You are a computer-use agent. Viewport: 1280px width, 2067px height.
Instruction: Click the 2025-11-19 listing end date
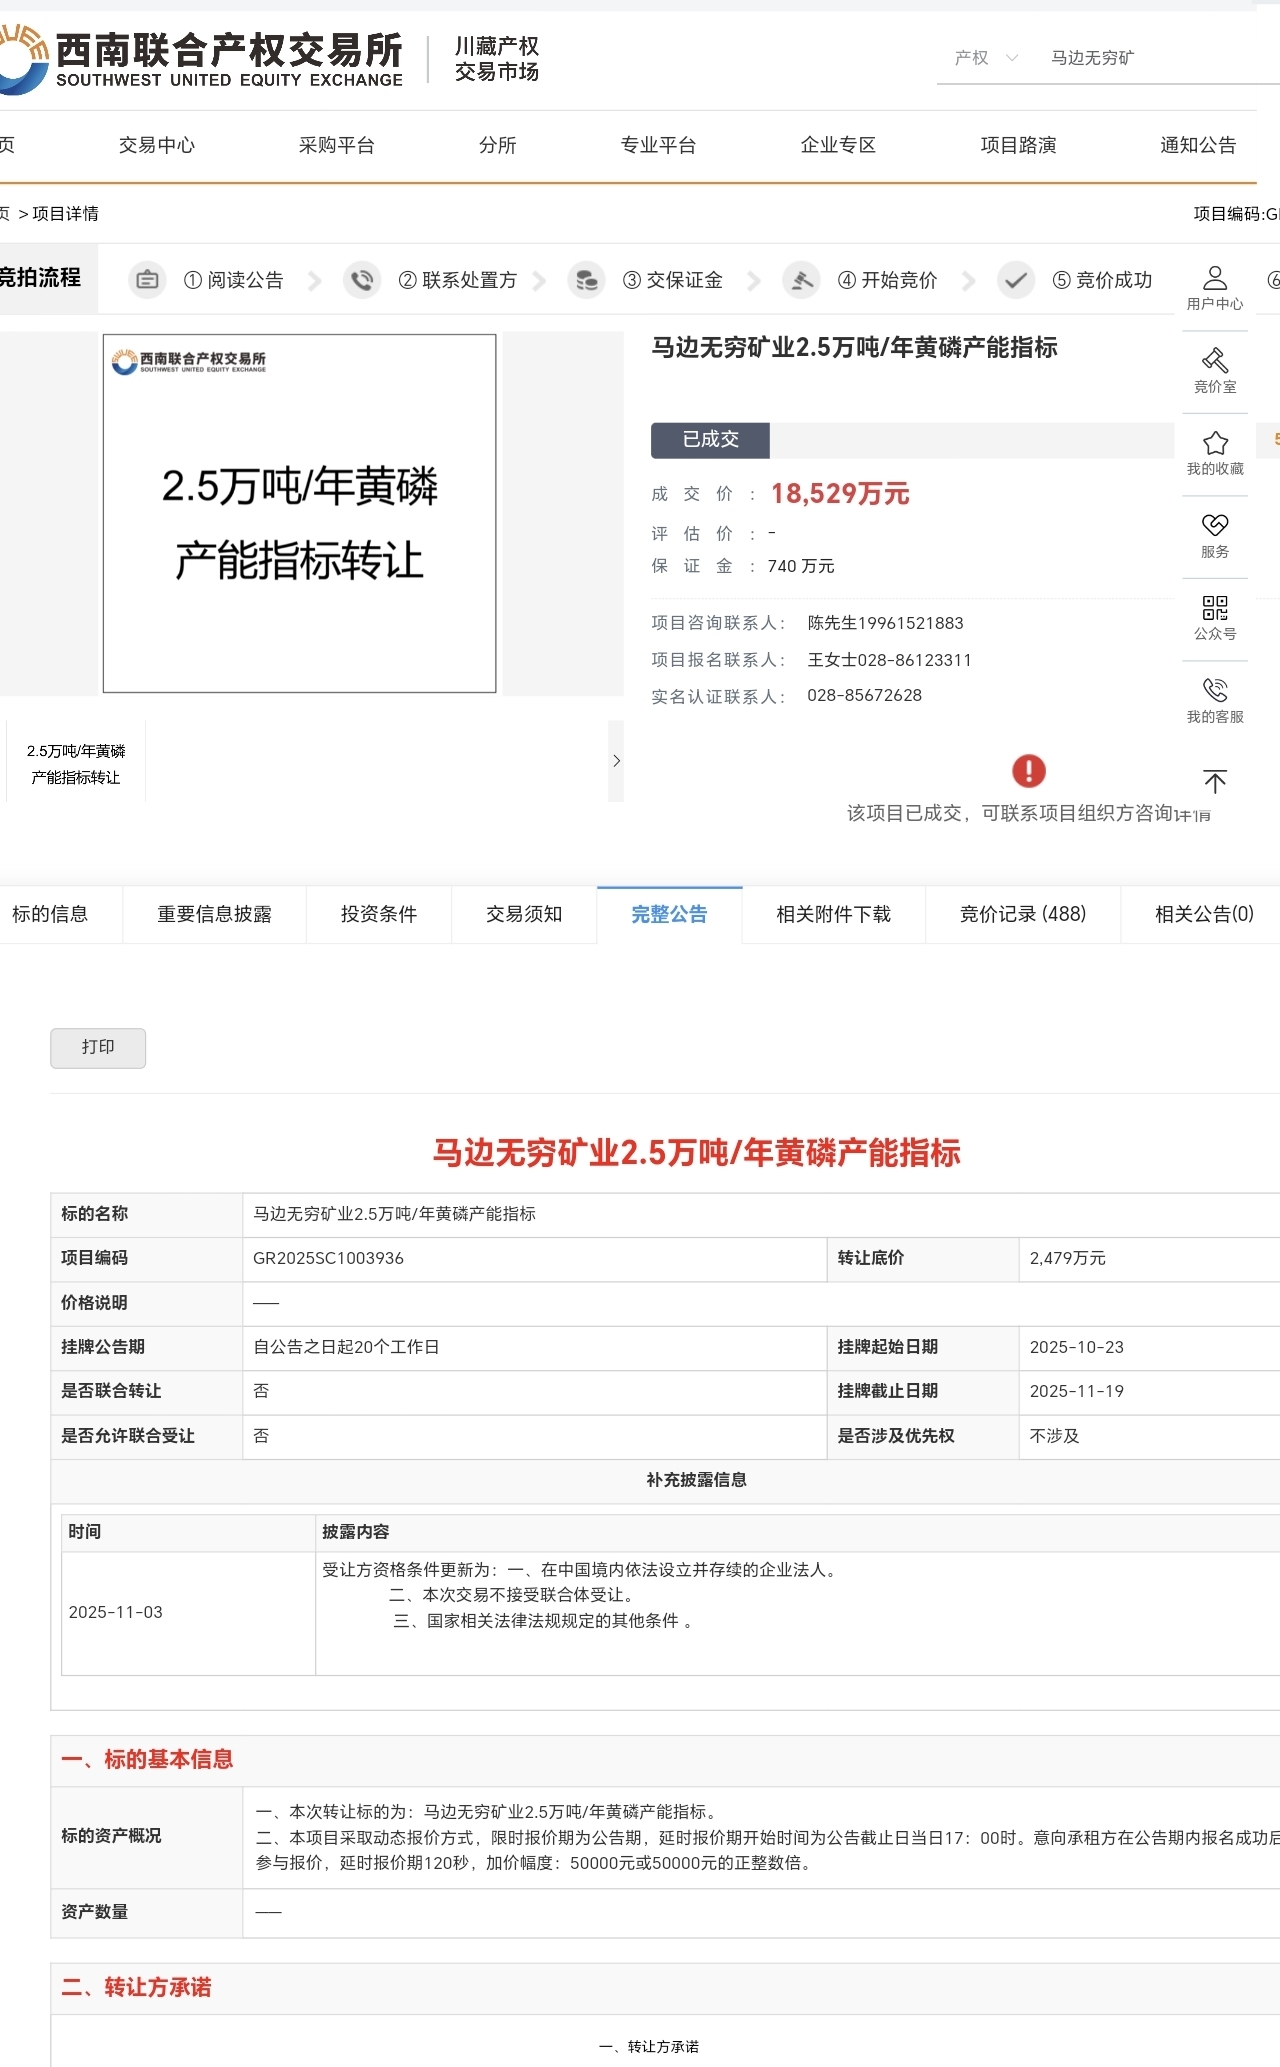(x=1077, y=1391)
